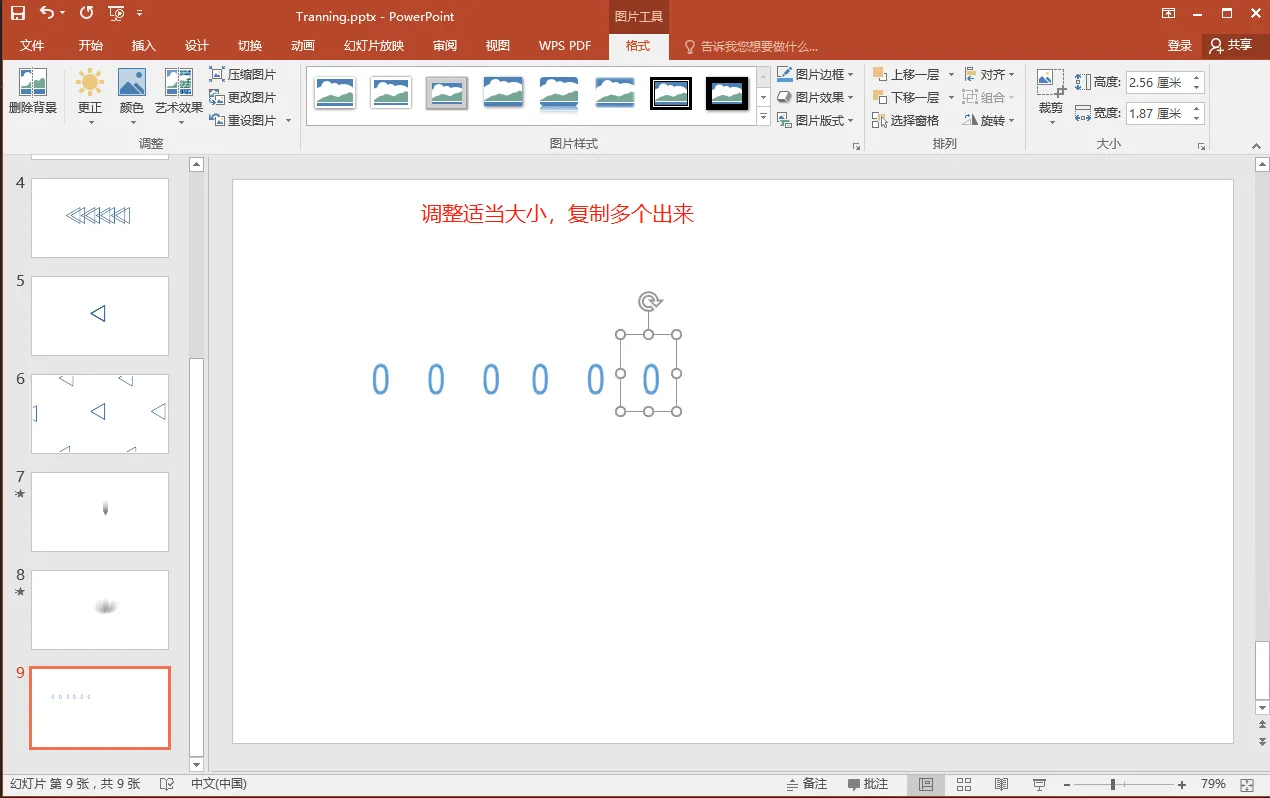Viewport: 1270px width, 798px height.
Task: Select slide 6 thumbnail
Action: click(100, 413)
